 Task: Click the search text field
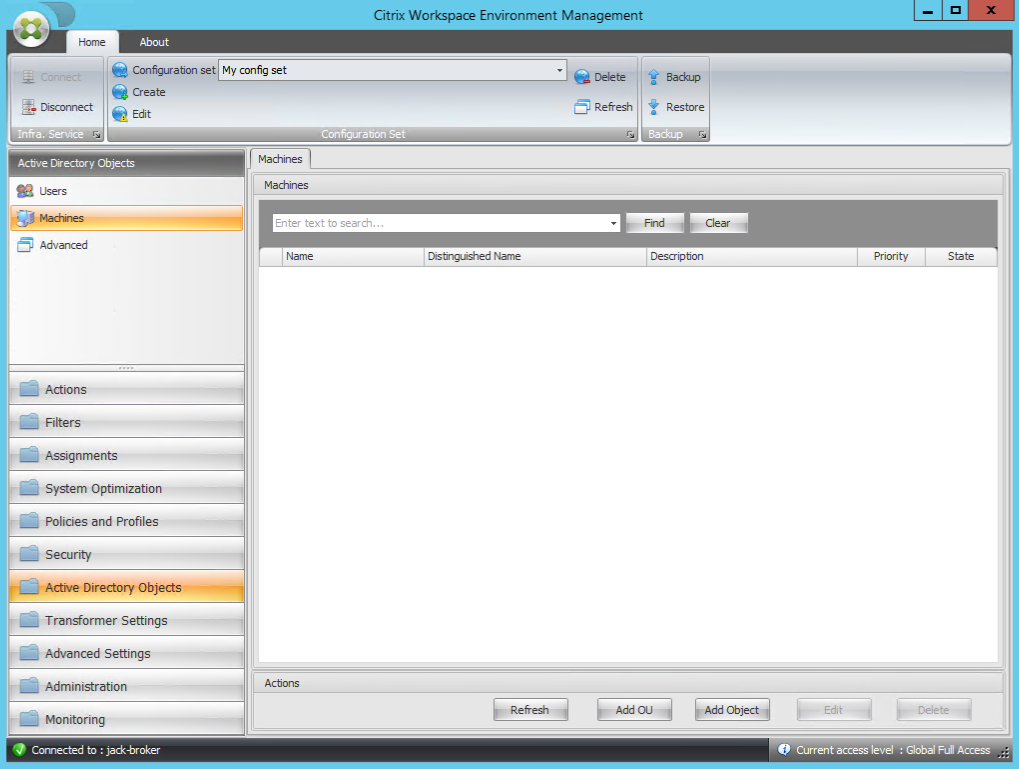430,222
